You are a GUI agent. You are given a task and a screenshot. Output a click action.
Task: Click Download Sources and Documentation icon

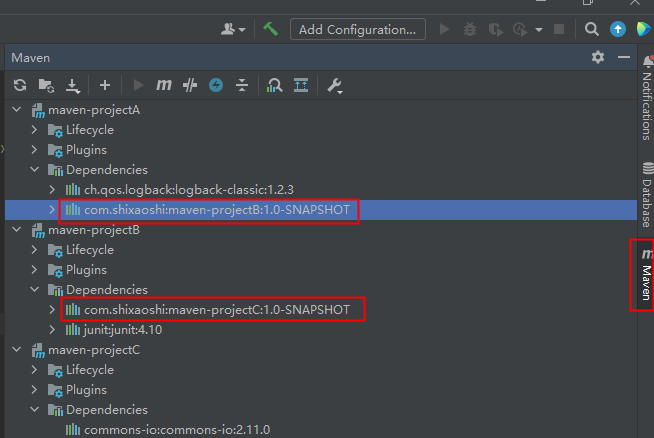tap(73, 86)
